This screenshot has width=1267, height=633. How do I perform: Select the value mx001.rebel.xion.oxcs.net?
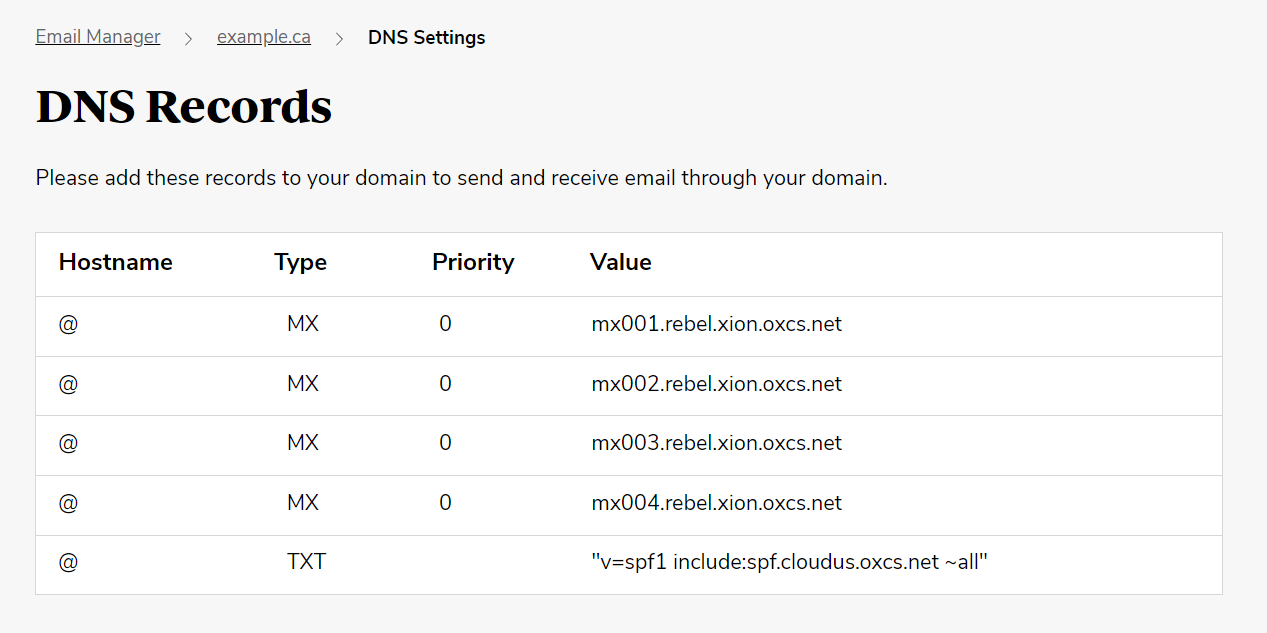[717, 324]
